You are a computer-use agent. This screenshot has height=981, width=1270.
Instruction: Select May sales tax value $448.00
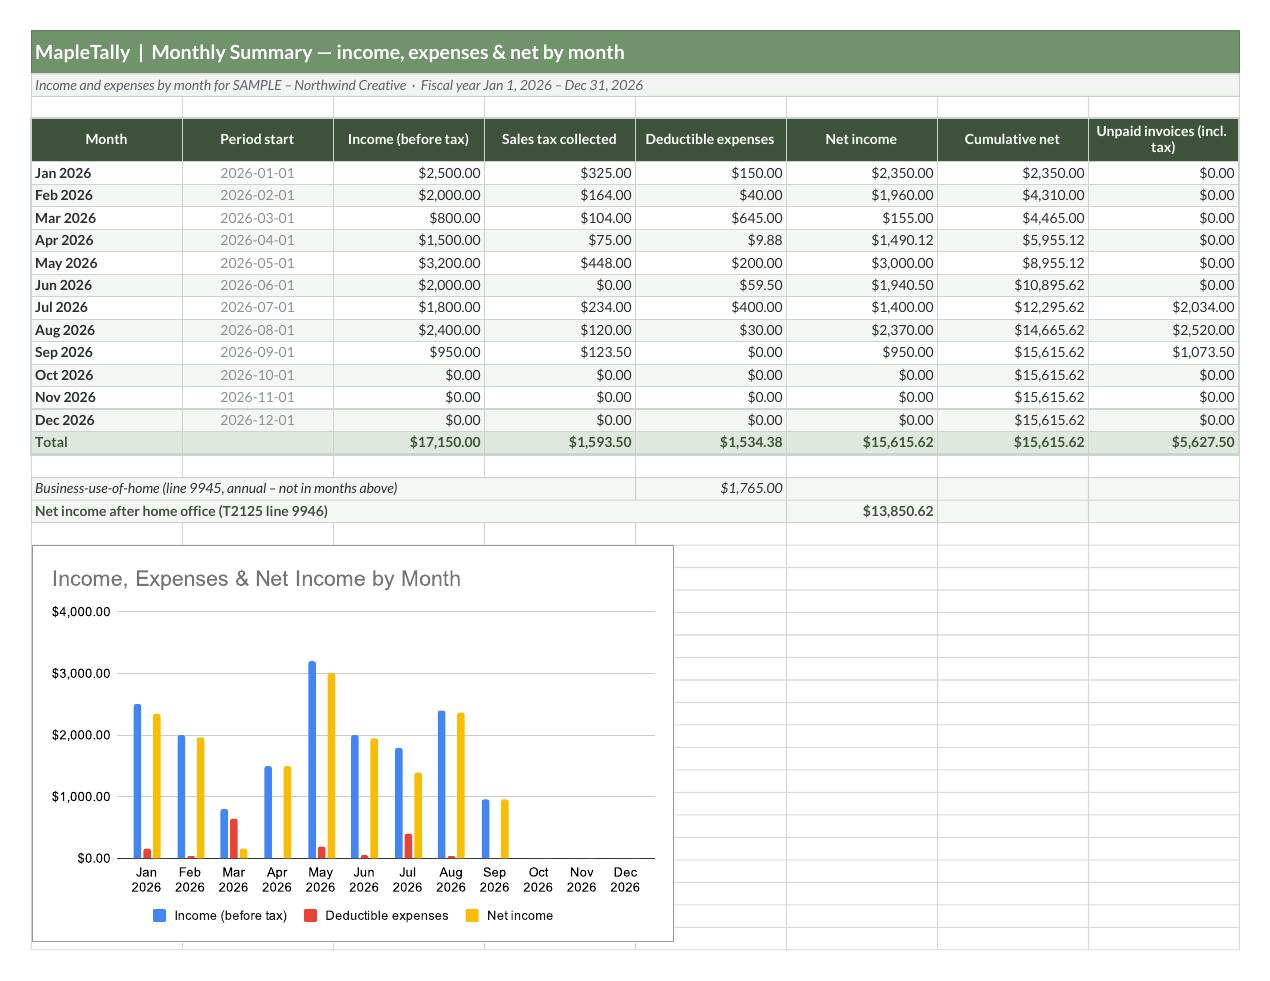tap(560, 263)
